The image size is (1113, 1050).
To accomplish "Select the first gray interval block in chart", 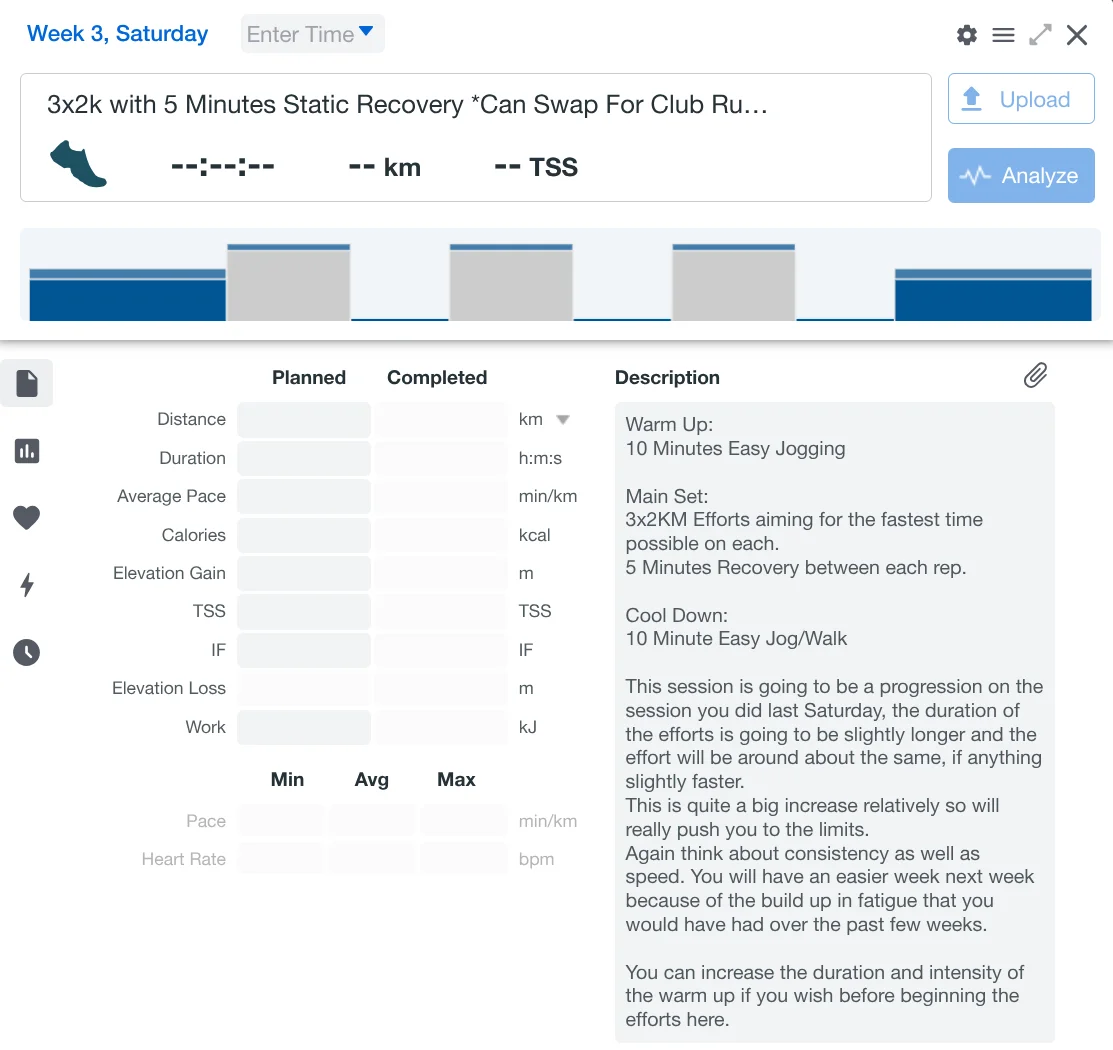I will coord(288,284).
